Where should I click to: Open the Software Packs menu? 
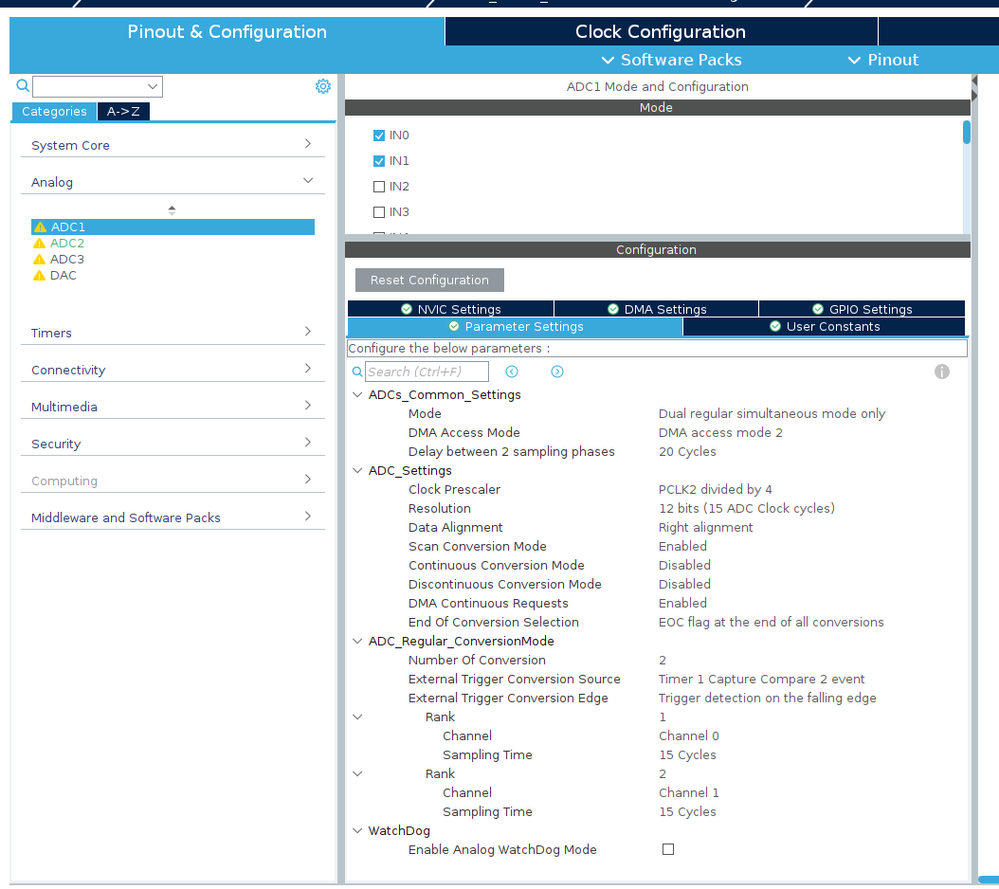coord(670,59)
